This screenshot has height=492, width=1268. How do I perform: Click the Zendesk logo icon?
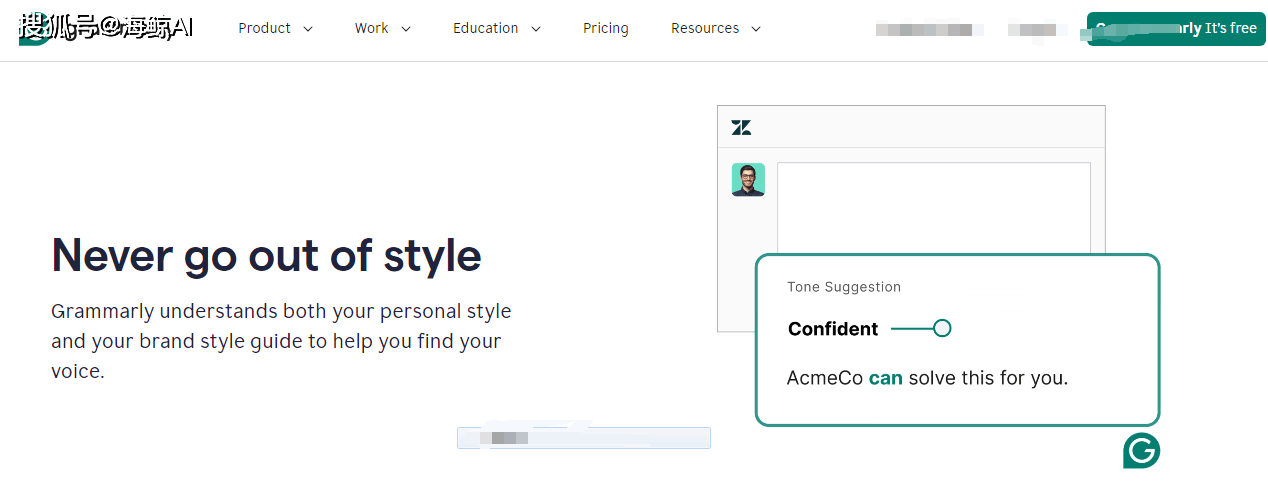click(741, 127)
